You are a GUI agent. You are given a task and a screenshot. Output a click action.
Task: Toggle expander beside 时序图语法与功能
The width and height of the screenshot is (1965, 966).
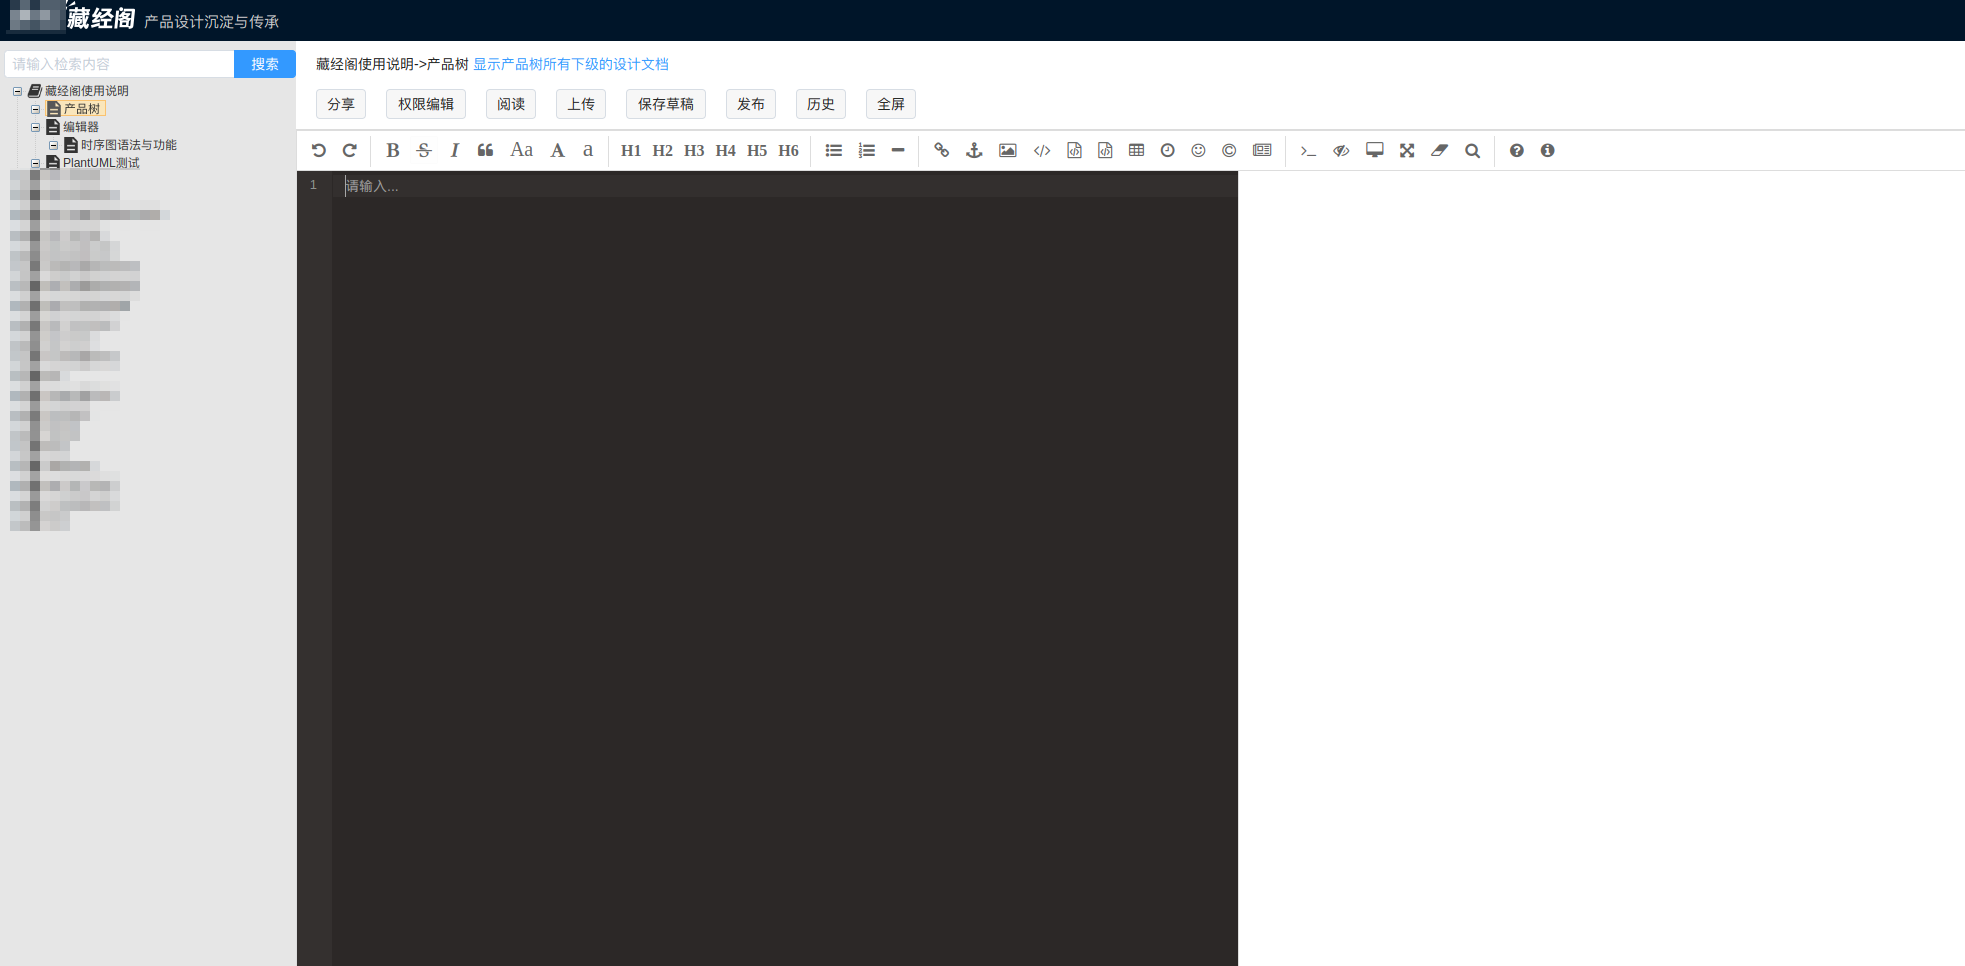pos(53,145)
